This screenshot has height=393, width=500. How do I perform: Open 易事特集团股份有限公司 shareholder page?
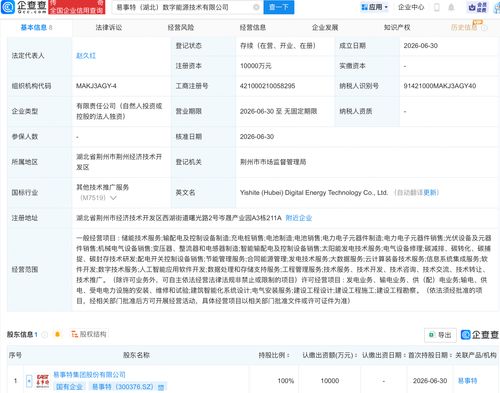click(x=89, y=375)
